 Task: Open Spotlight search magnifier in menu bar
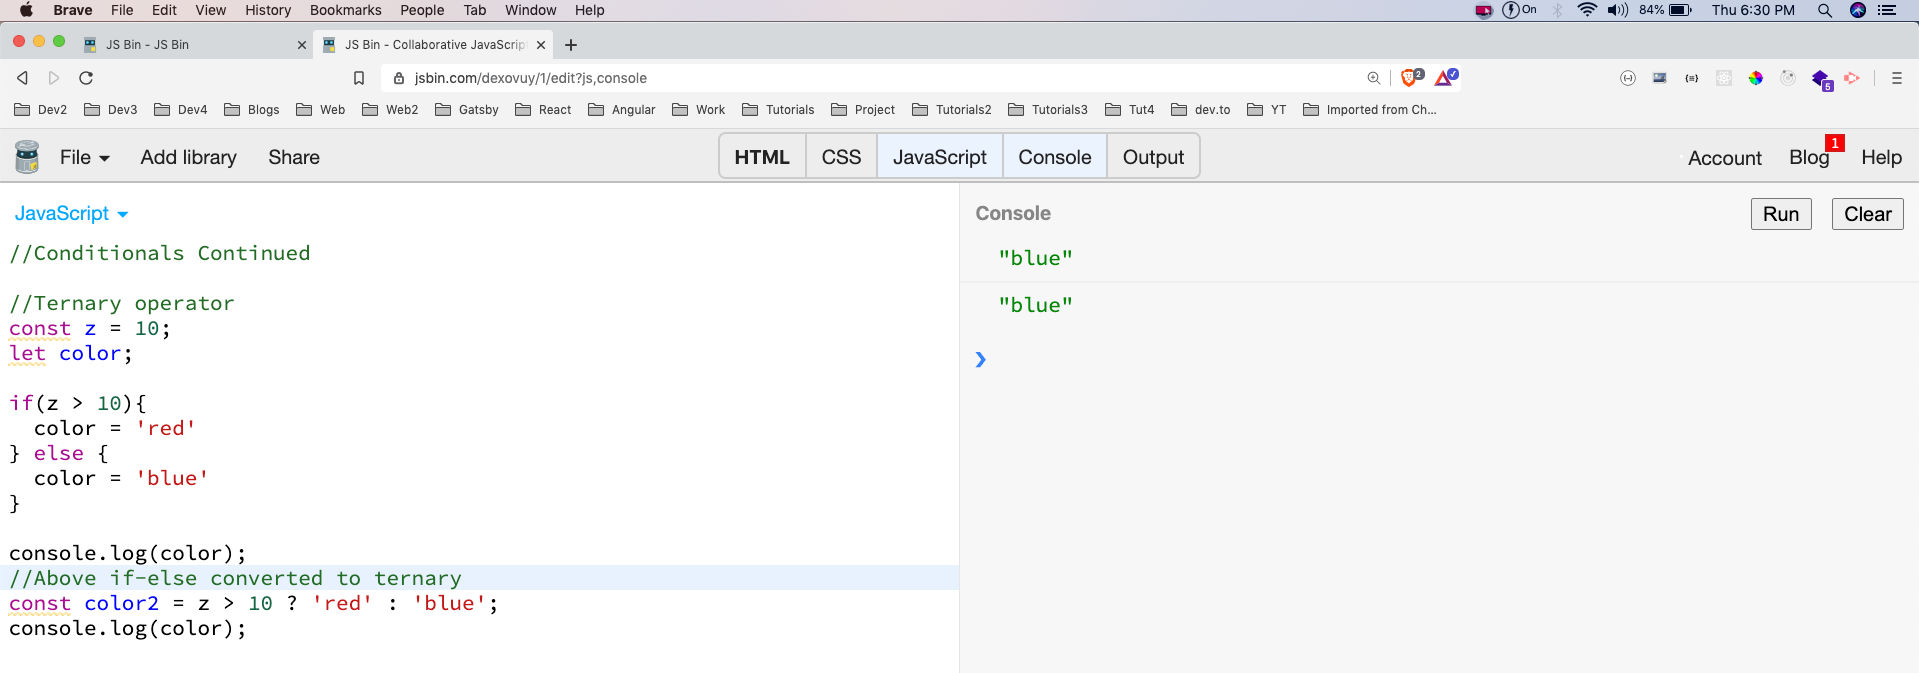click(x=1825, y=10)
